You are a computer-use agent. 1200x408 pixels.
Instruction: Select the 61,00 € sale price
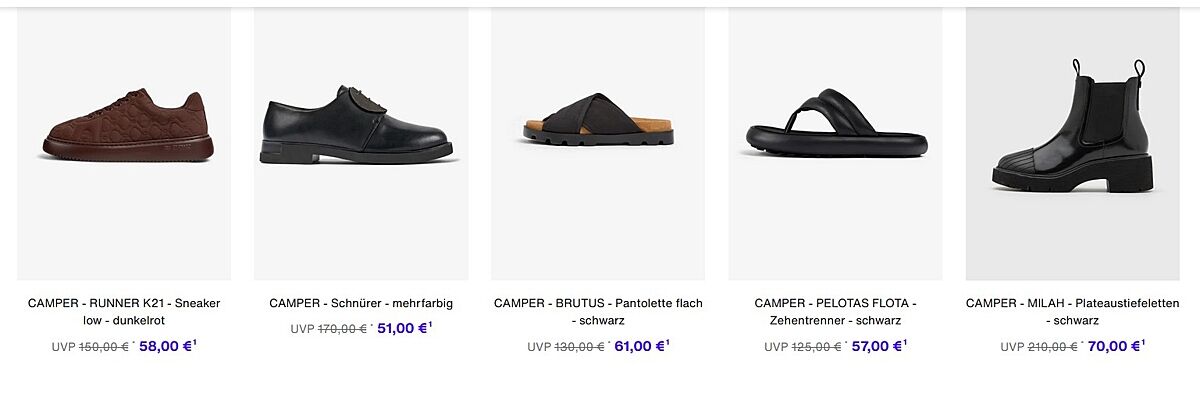pos(639,347)
